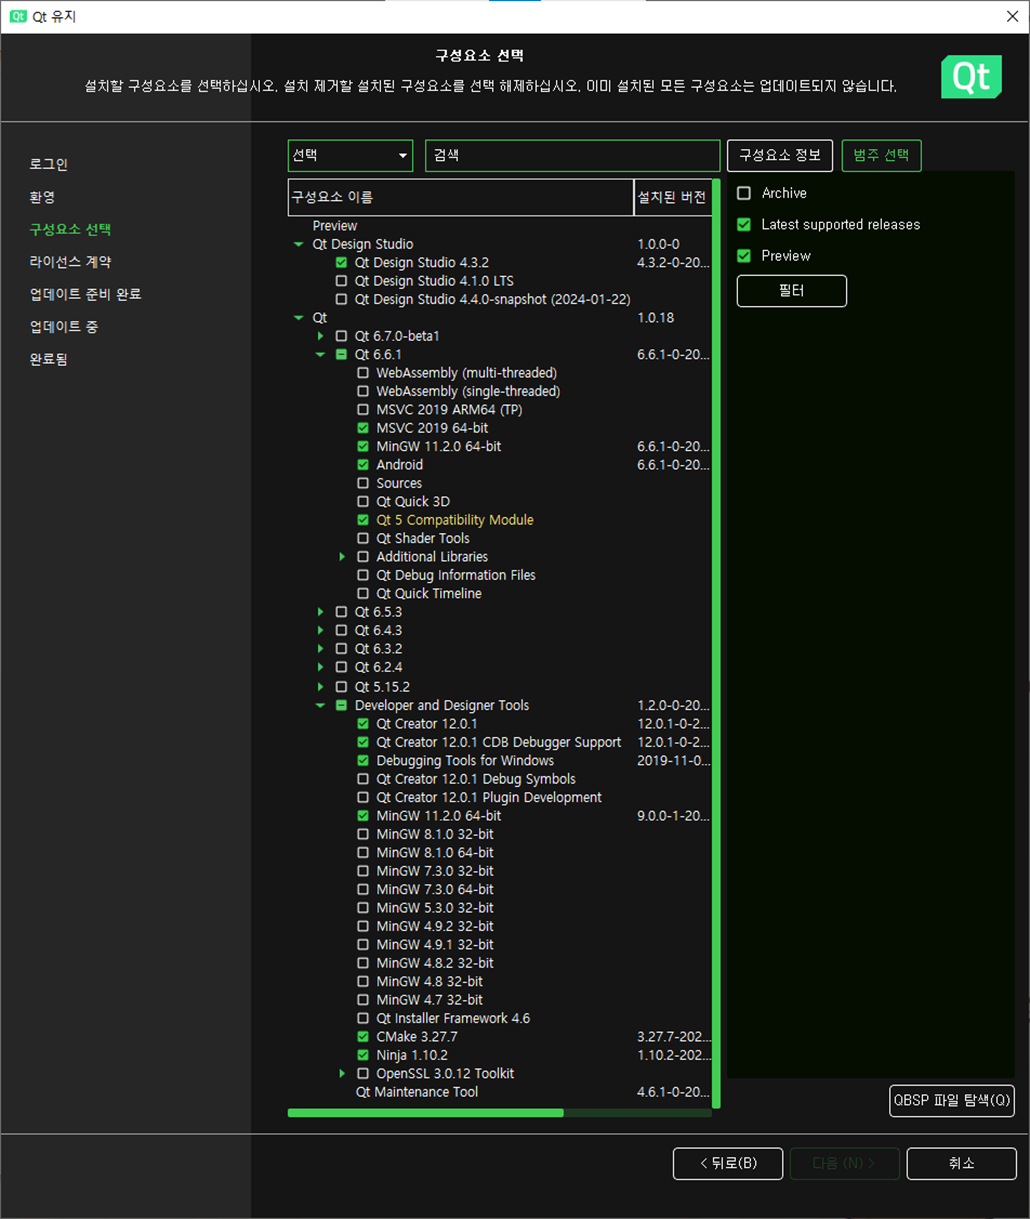Collapse Developer and Designer Tools node

320,705
